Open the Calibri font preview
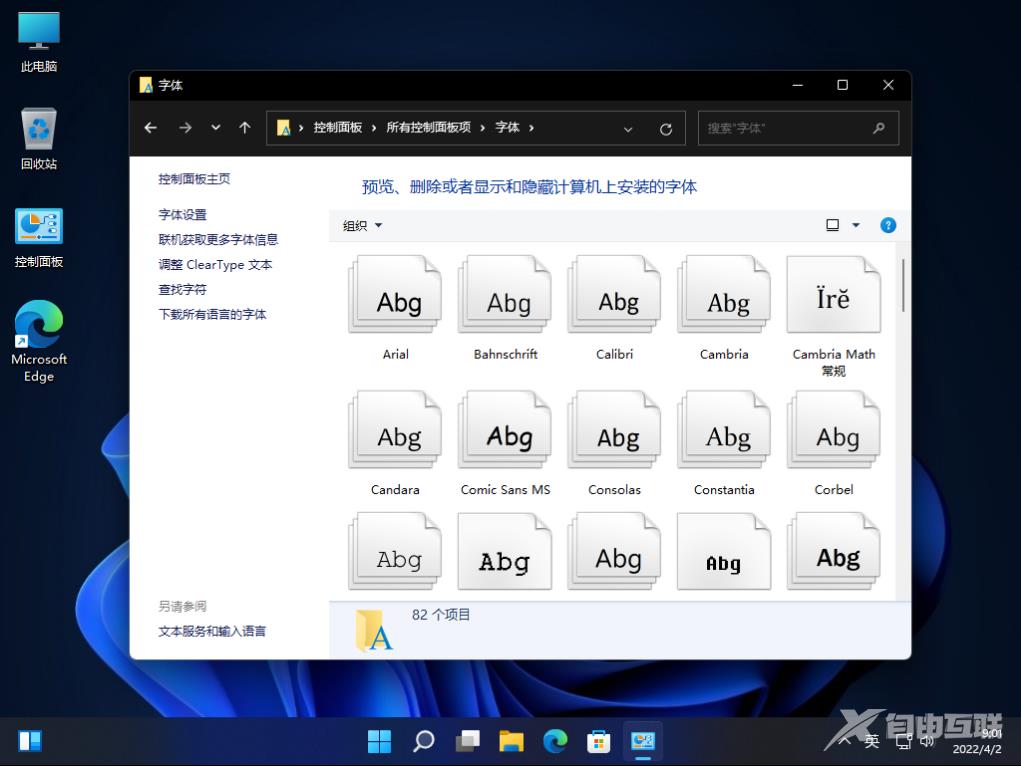This screenshot has height=766, width=1021. click(614, 294)
